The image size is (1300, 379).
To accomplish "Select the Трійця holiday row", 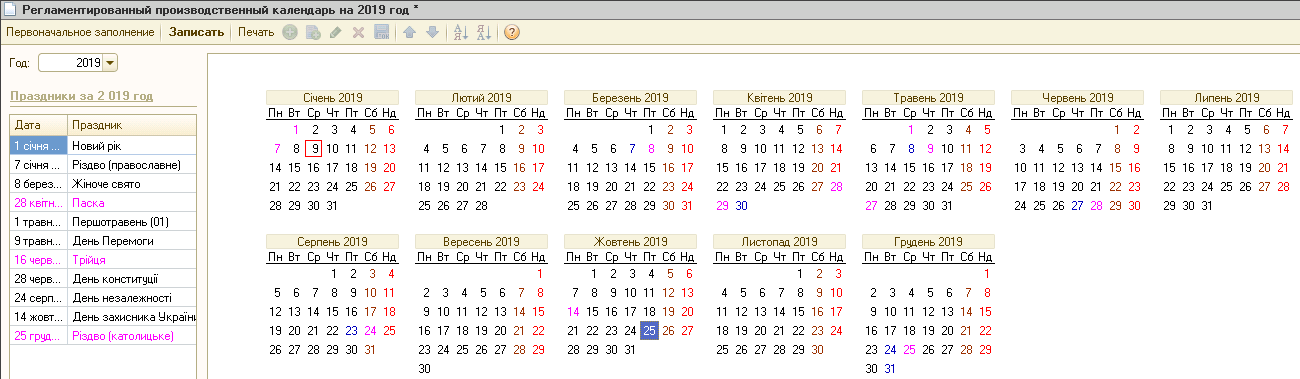I will (103, 260).
